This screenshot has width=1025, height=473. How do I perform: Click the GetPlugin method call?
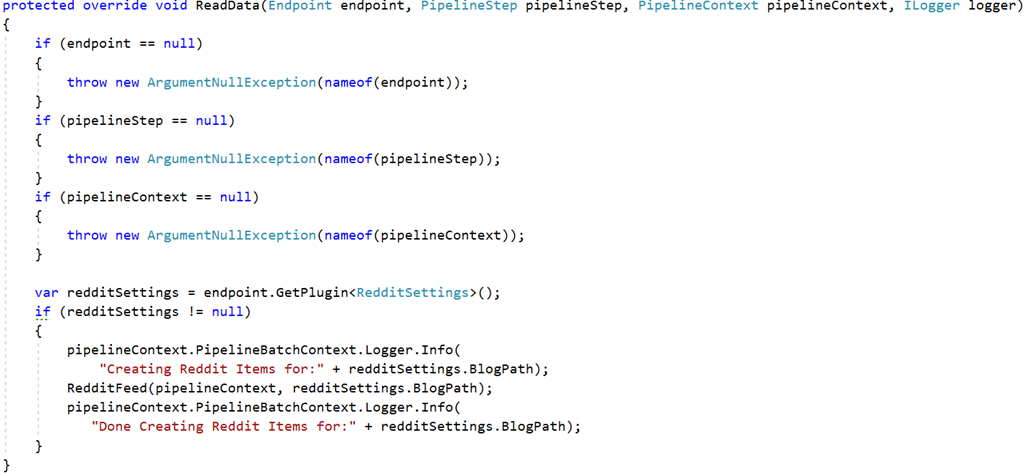point(311,292)
